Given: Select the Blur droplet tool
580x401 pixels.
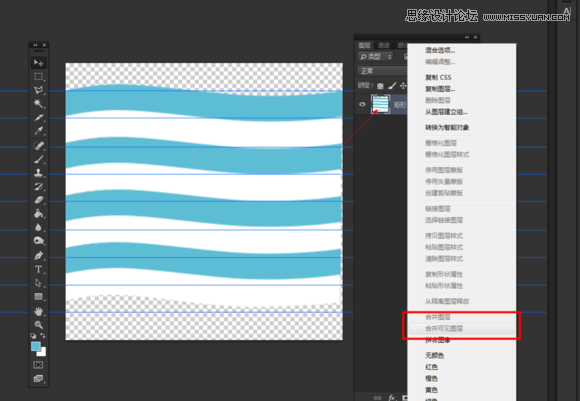Looking at the screenshot, I should click(x=38, y=228).
